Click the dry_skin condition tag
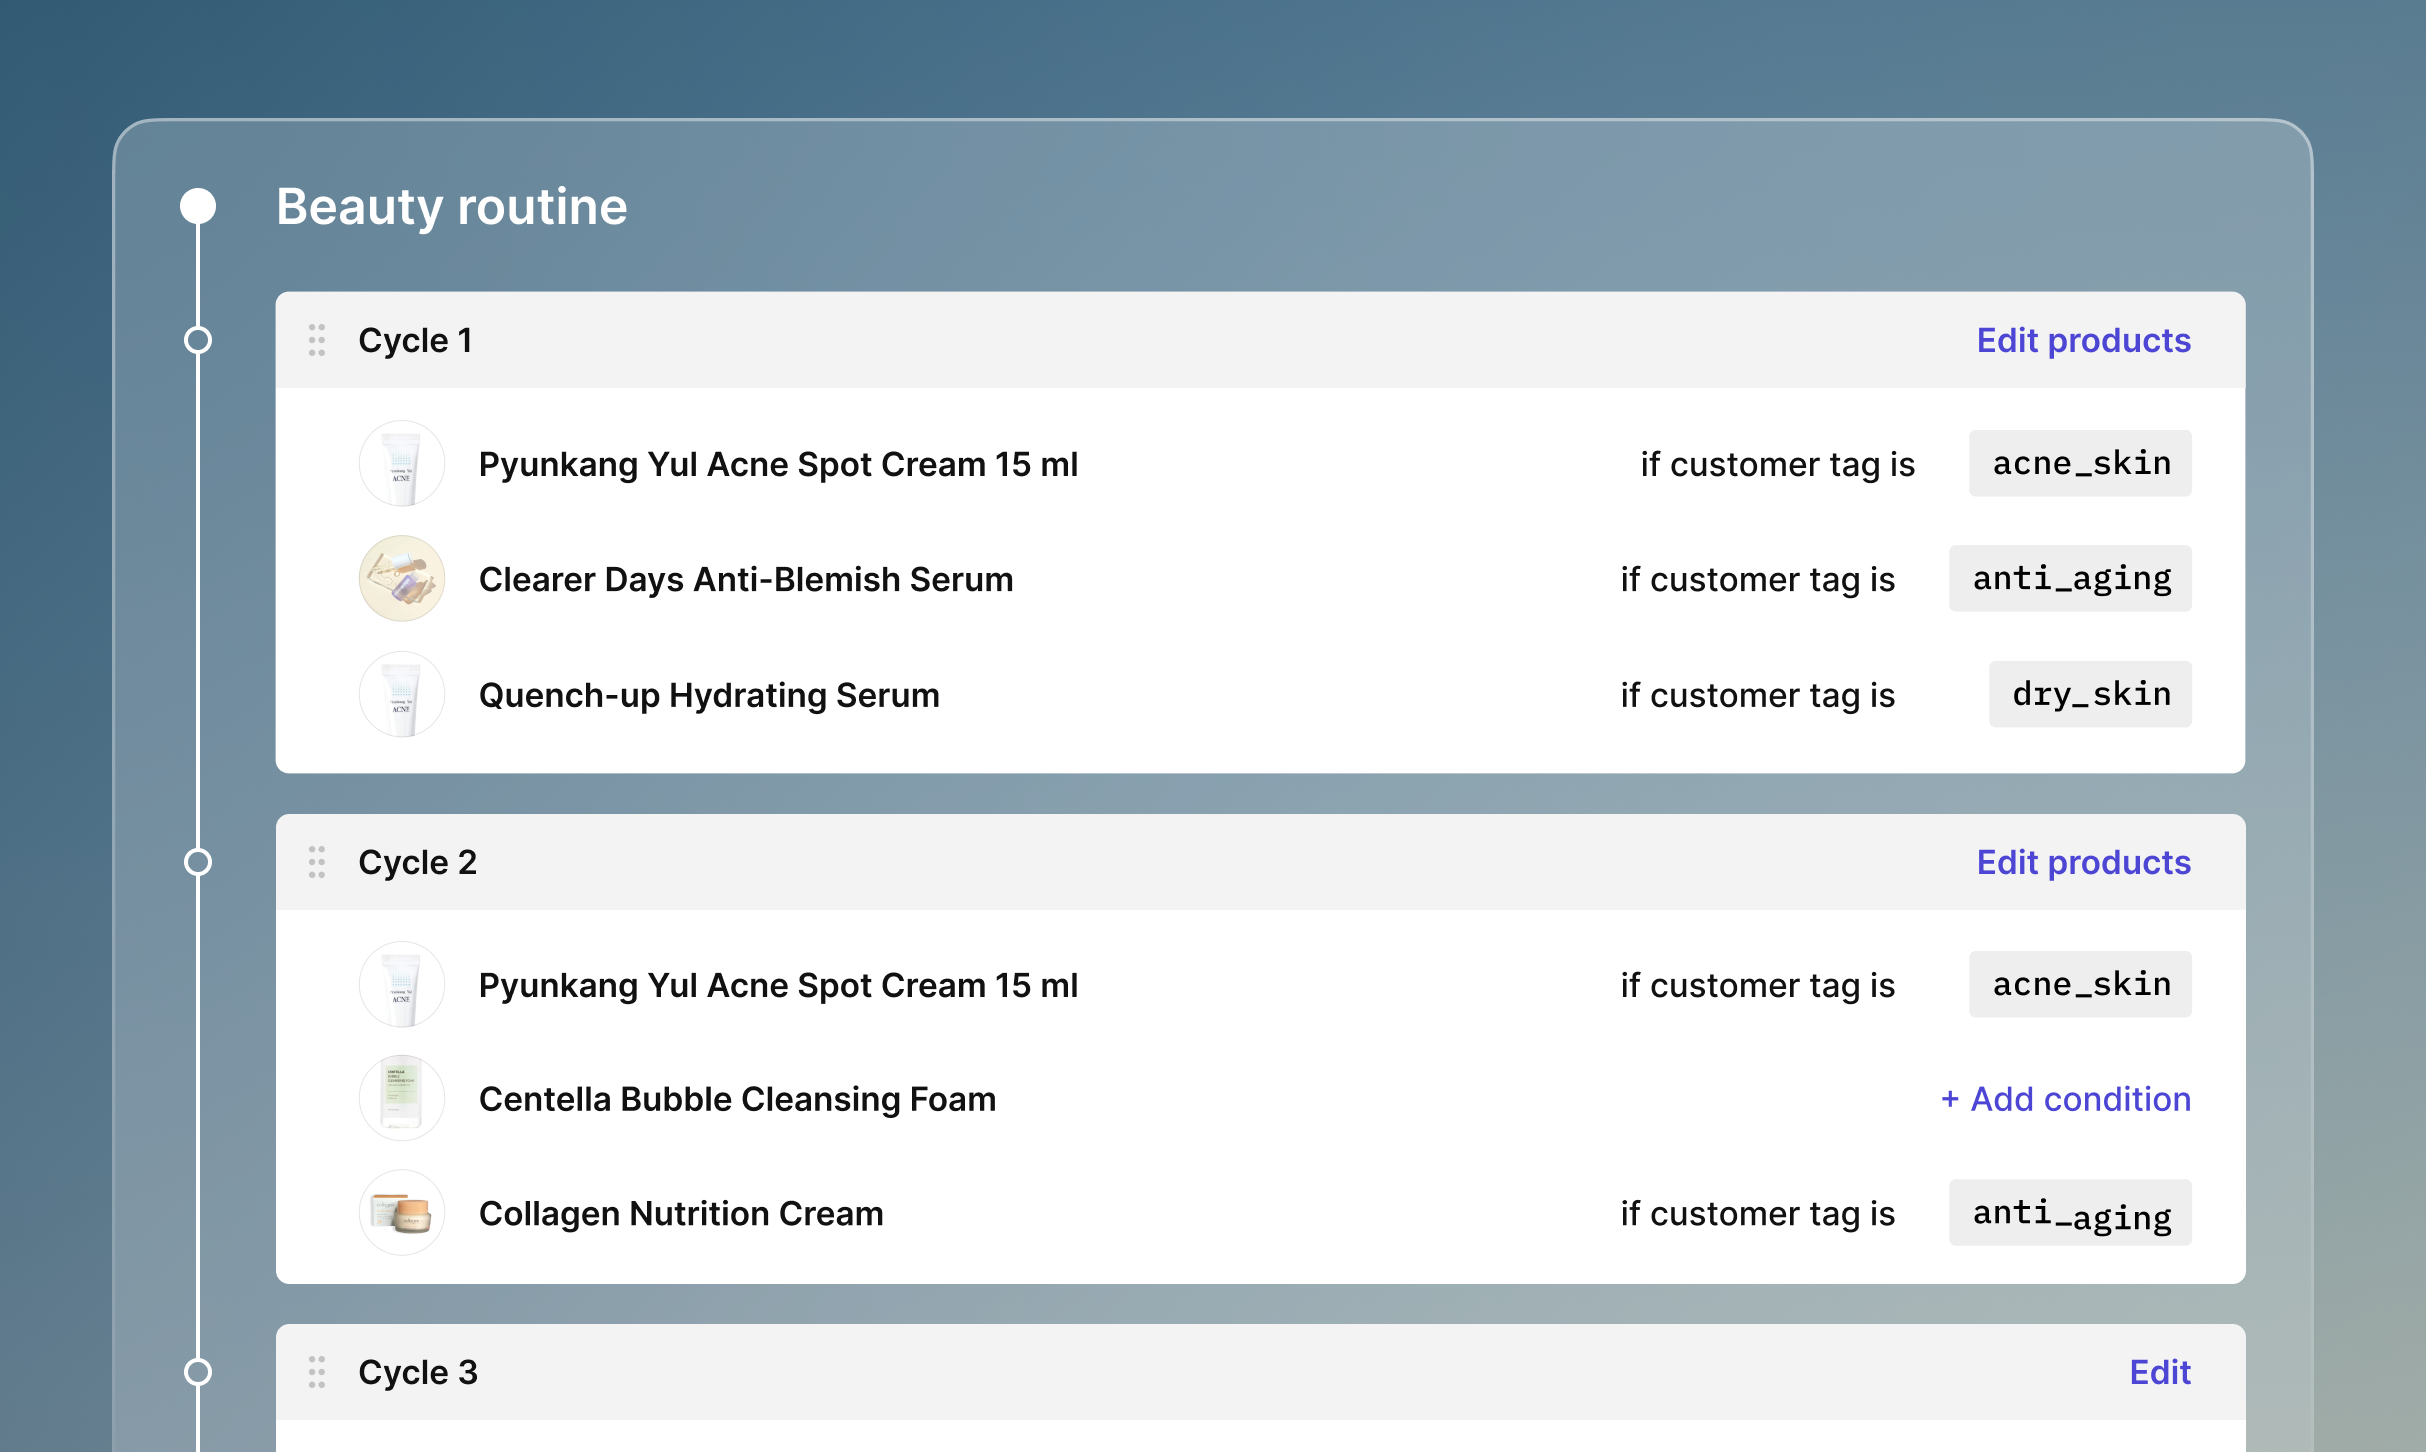This screenshot has width=2426, height=1452. tap(2090, 694)
